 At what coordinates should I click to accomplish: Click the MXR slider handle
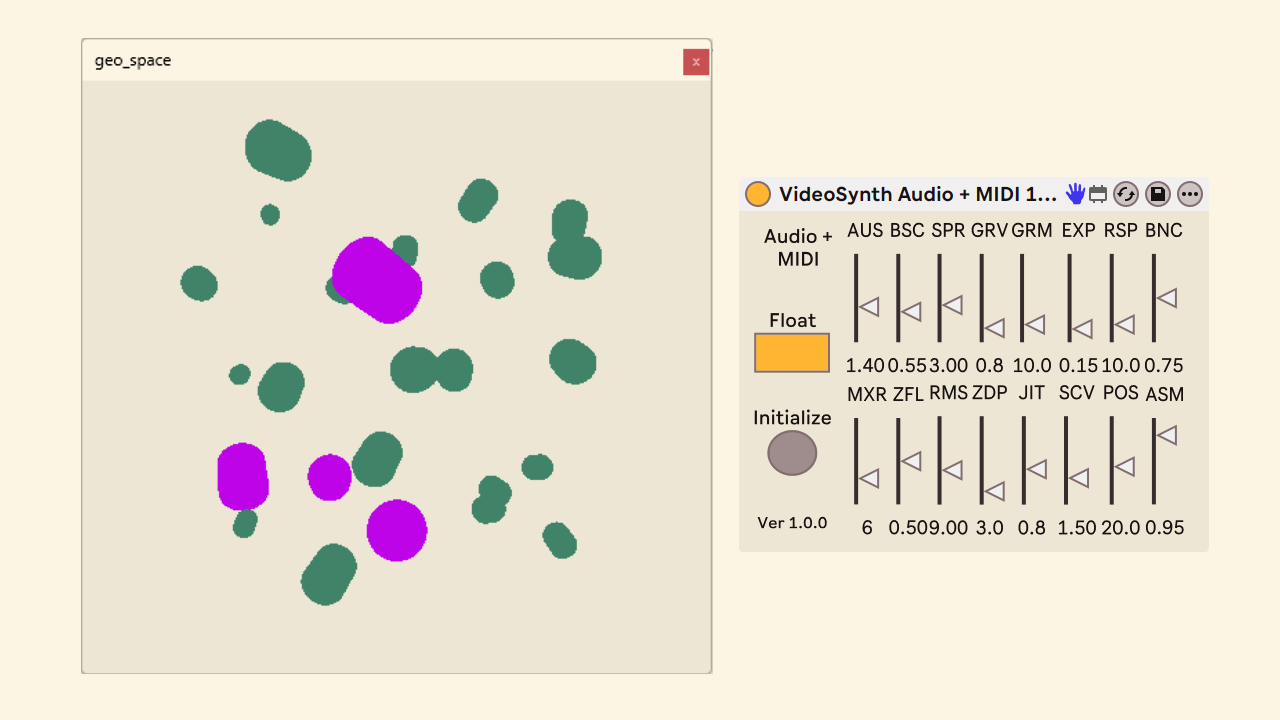pyautogui.click(x=869, y=479)
